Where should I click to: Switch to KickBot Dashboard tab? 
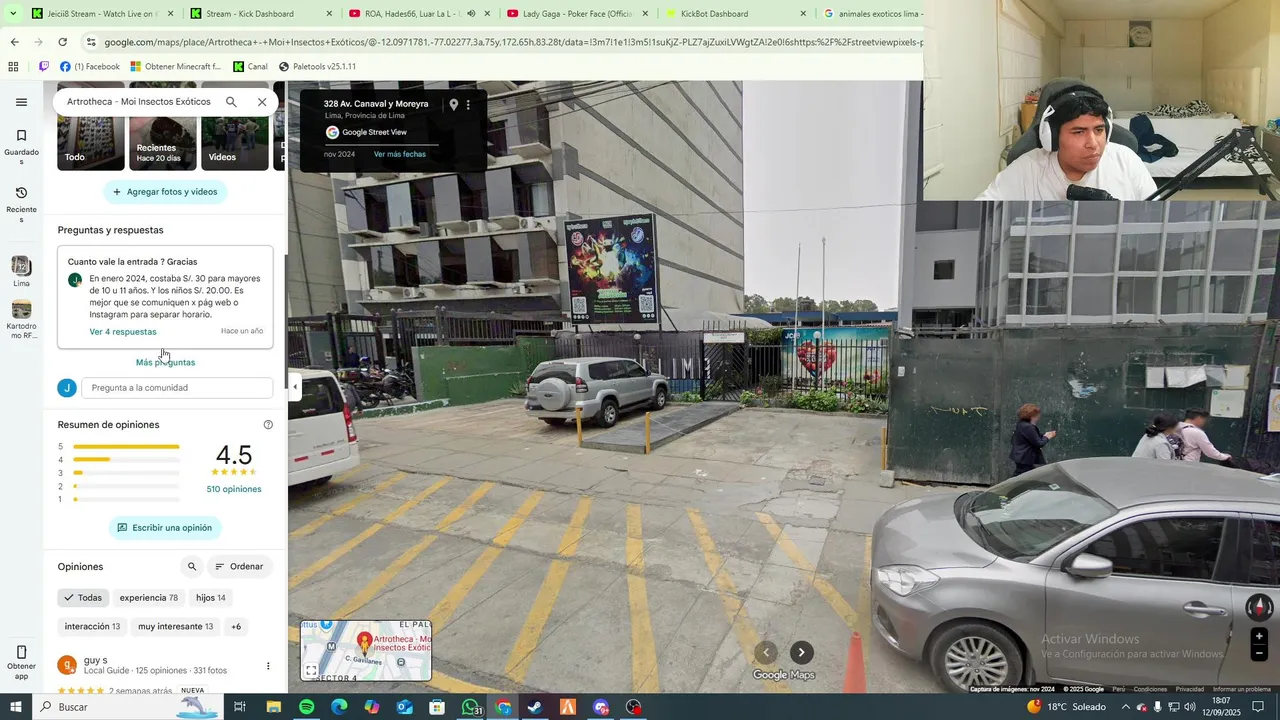point(736,14)
